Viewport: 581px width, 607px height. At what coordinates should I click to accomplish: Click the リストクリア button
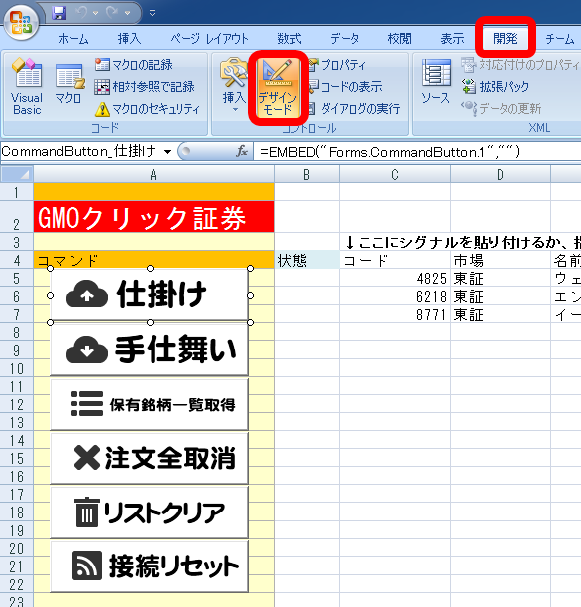(150, 513)
